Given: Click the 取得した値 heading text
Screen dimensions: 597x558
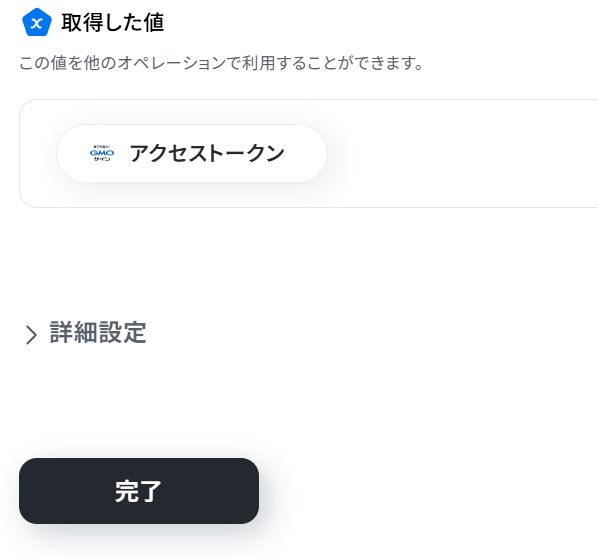Looking at the screenshot, I should [x=113, y=22].
